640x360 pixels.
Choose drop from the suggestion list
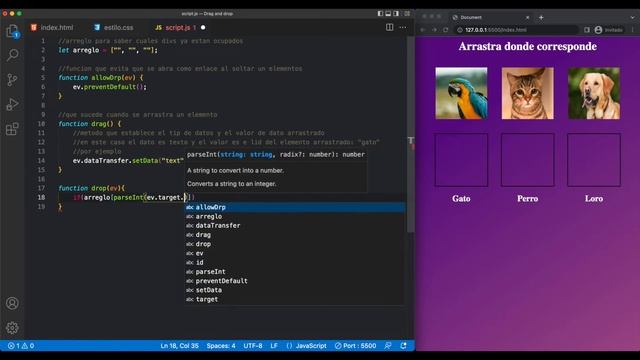[x=295, y=244]
